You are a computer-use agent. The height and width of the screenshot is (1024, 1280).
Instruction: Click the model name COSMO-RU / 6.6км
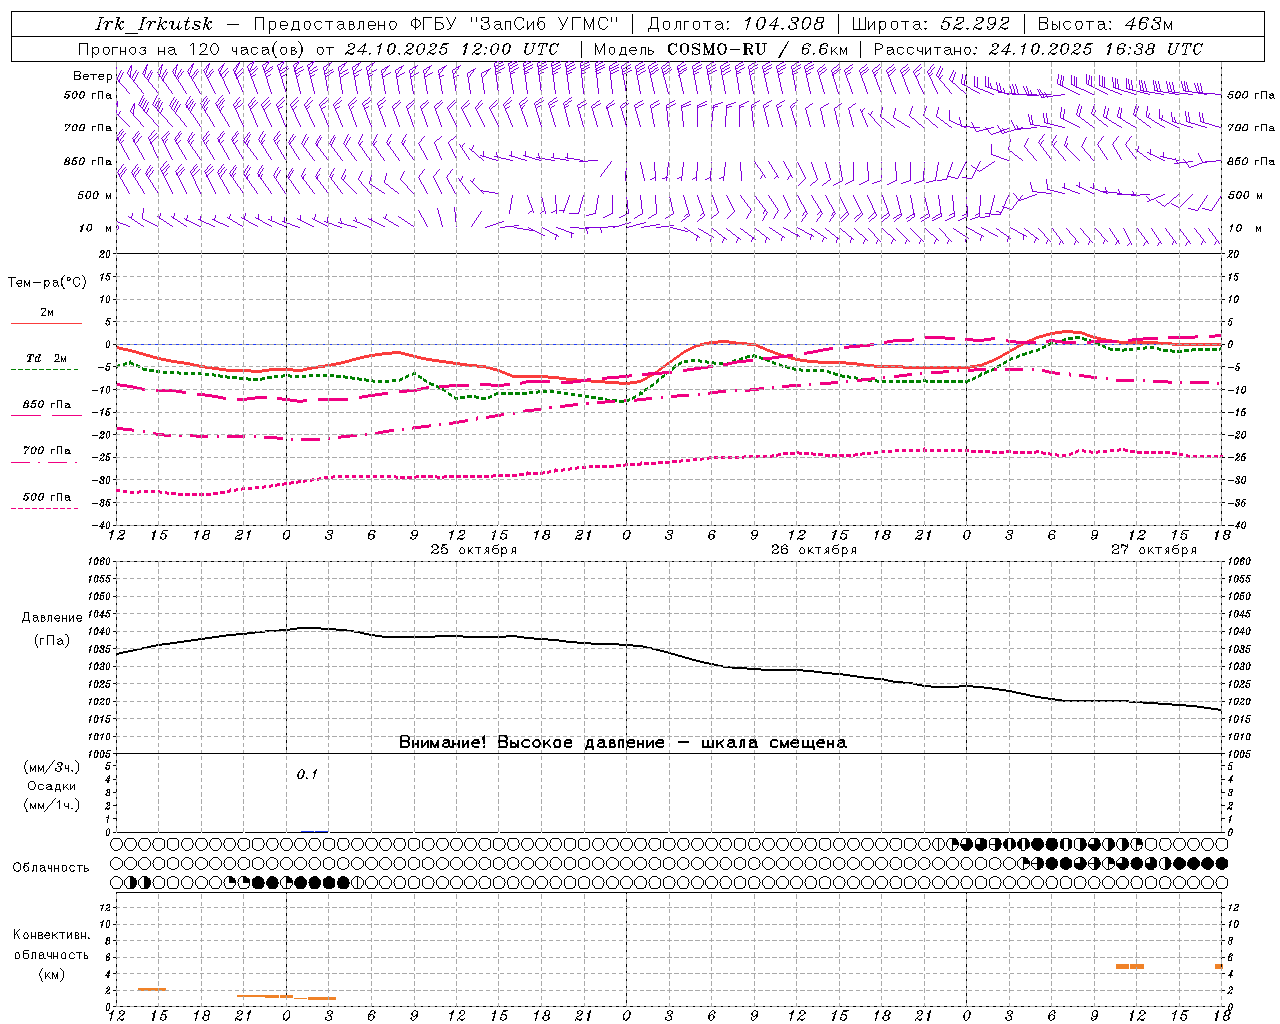click(x=757, y=49)
